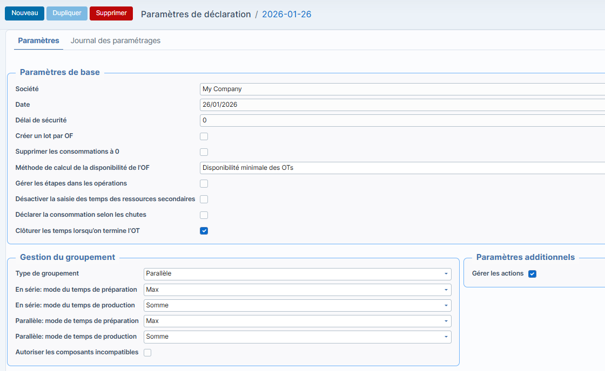Click the Nouveau button
This screenshot has width=605, height=371.
point(24,13)
